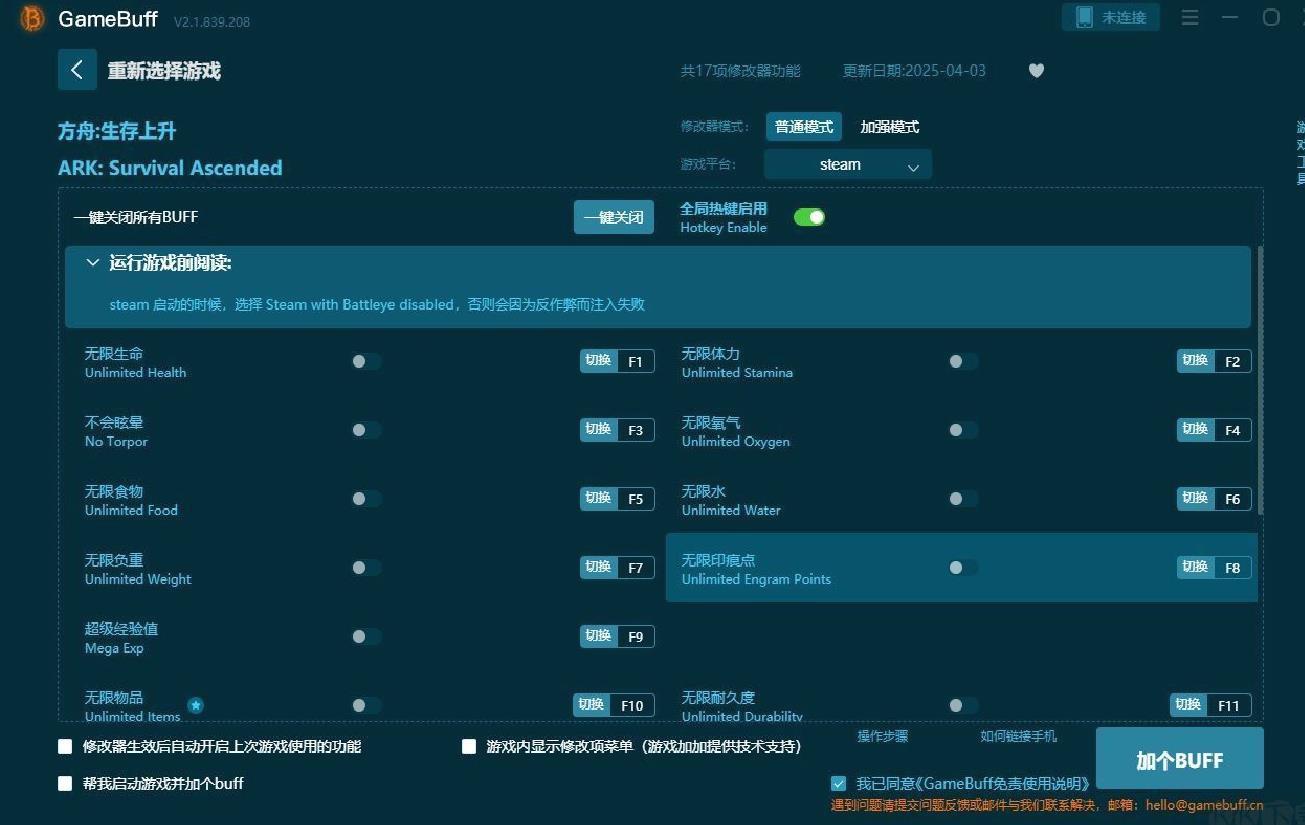Screen dimensions: 1305x825
Task: Click the vertical scrollbar of cheat list
Action: pyautogui.click(x=1260, y=382)
